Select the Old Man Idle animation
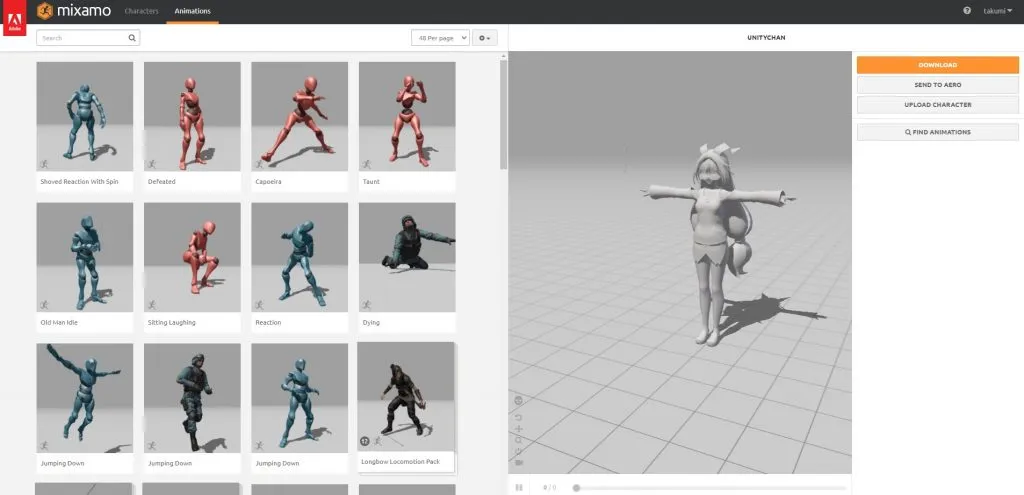Viewport: 1024px width, 495px height. point(85,257)
